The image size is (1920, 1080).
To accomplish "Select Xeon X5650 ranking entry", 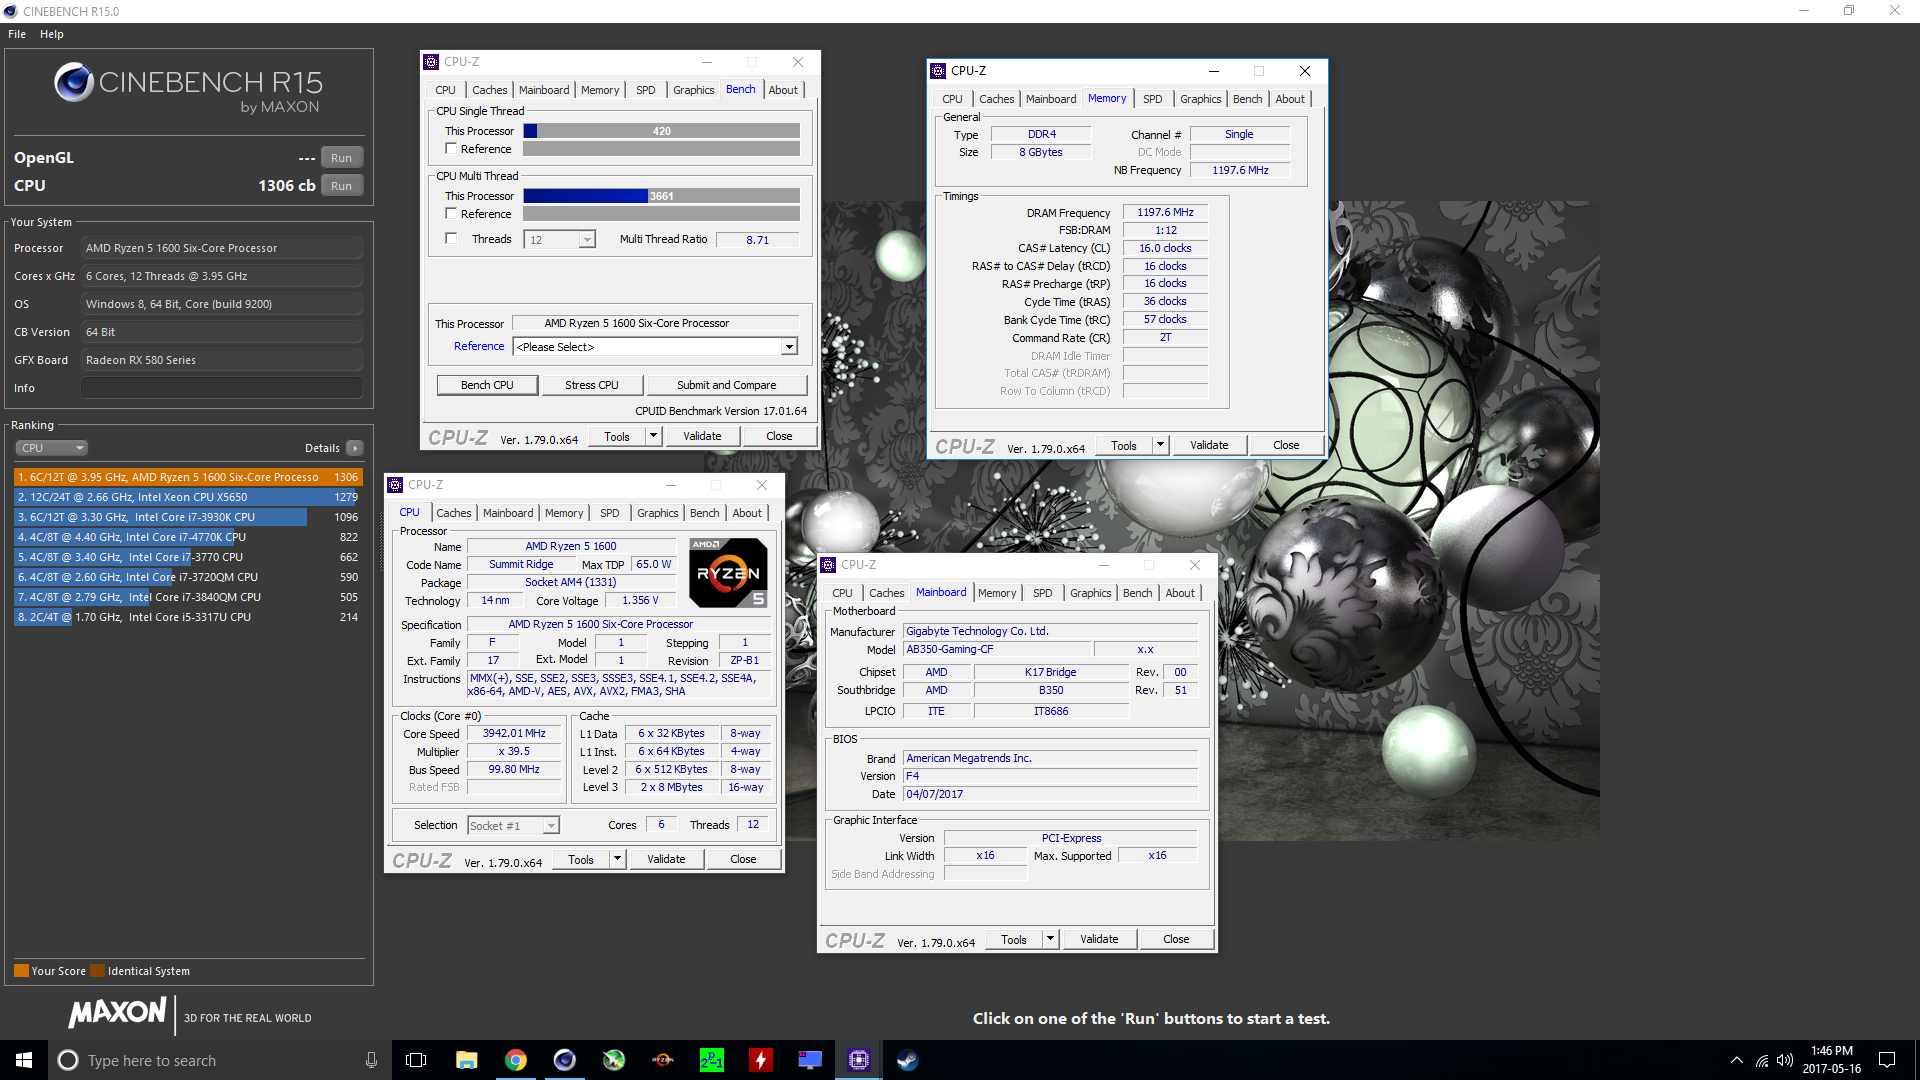I will click(187, 497).
